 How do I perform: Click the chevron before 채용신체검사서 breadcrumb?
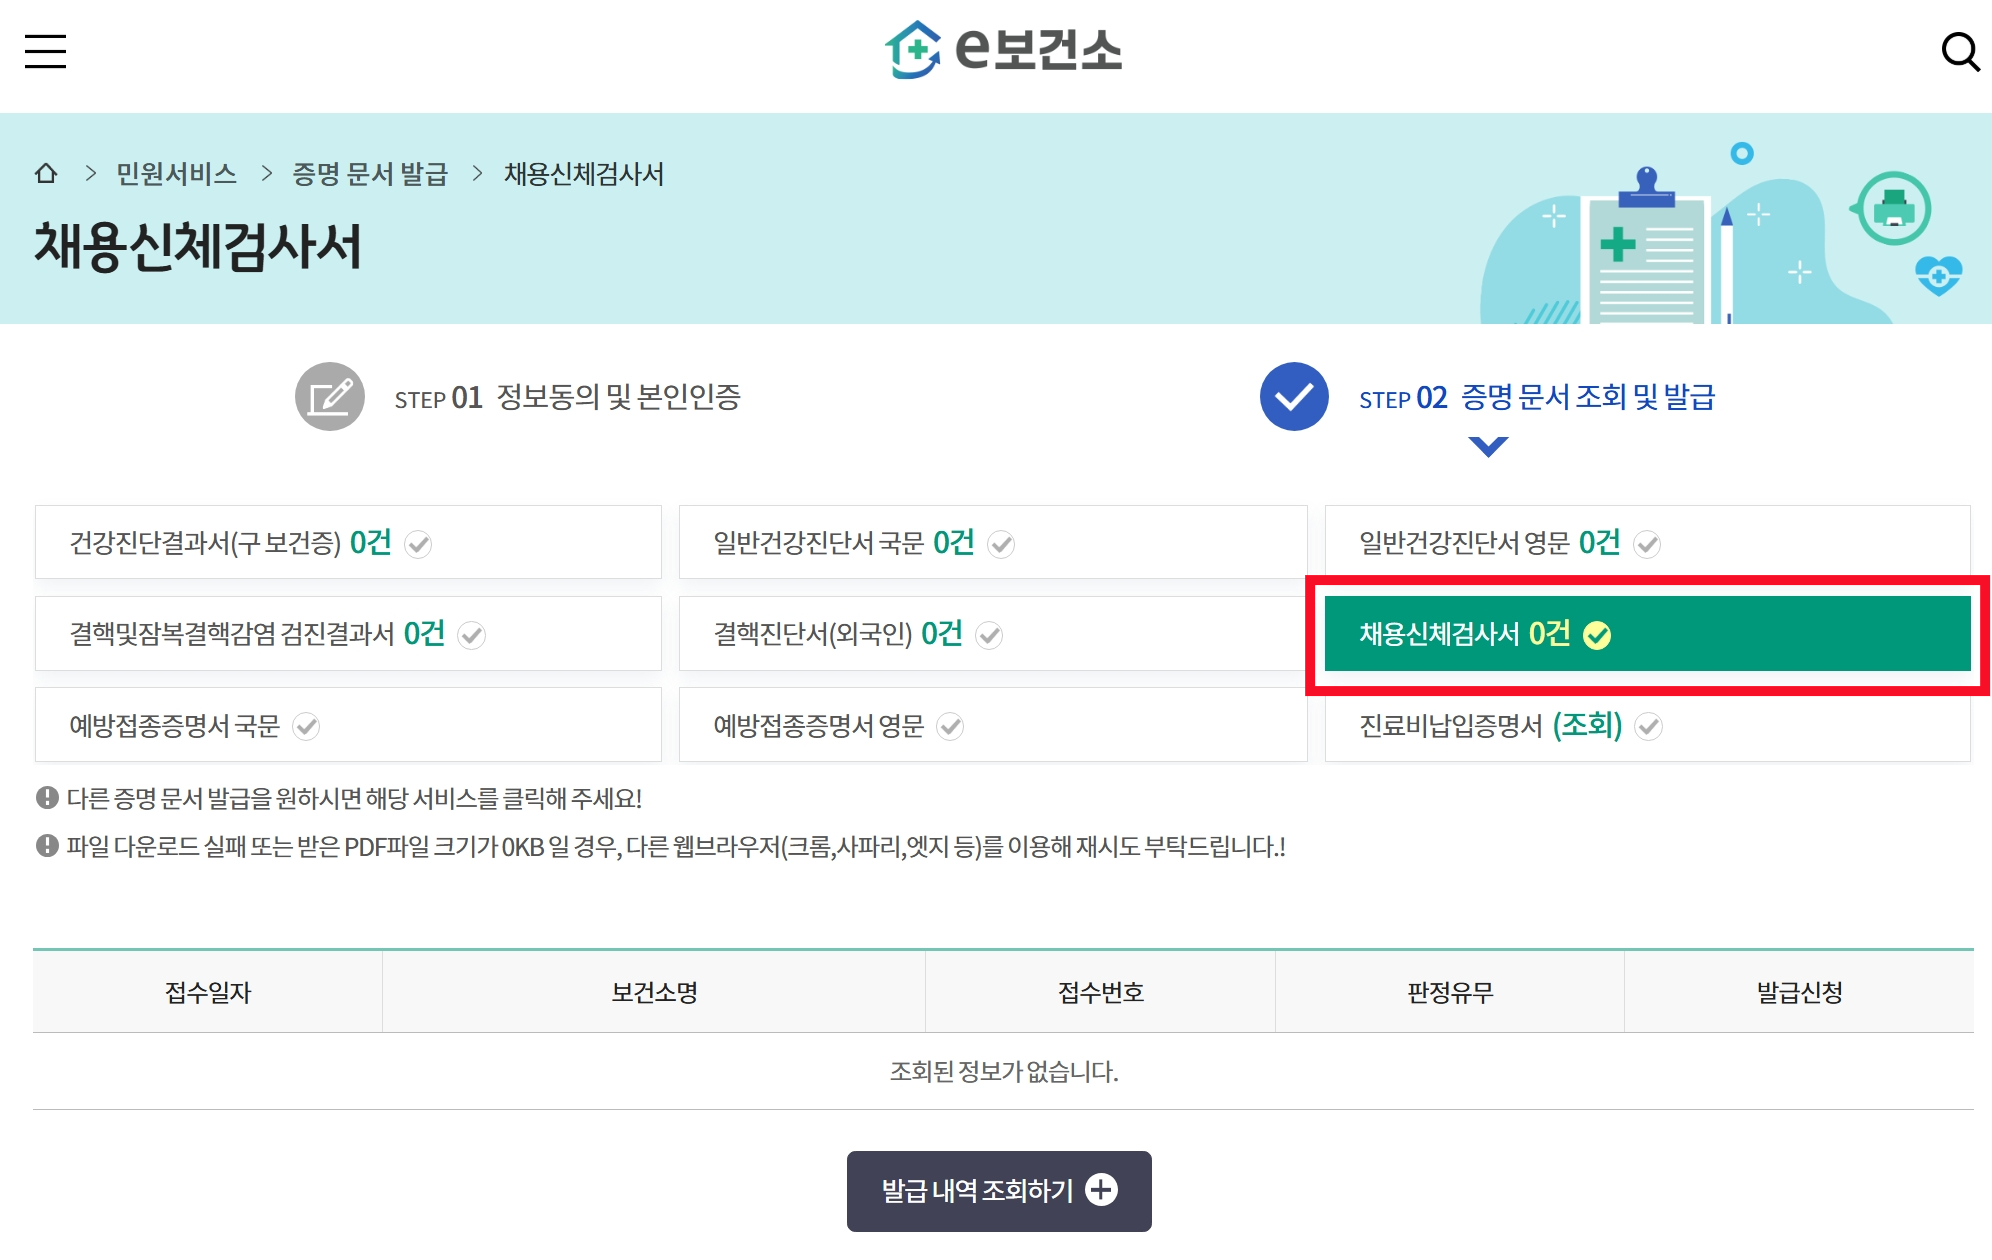coord(477,174)
